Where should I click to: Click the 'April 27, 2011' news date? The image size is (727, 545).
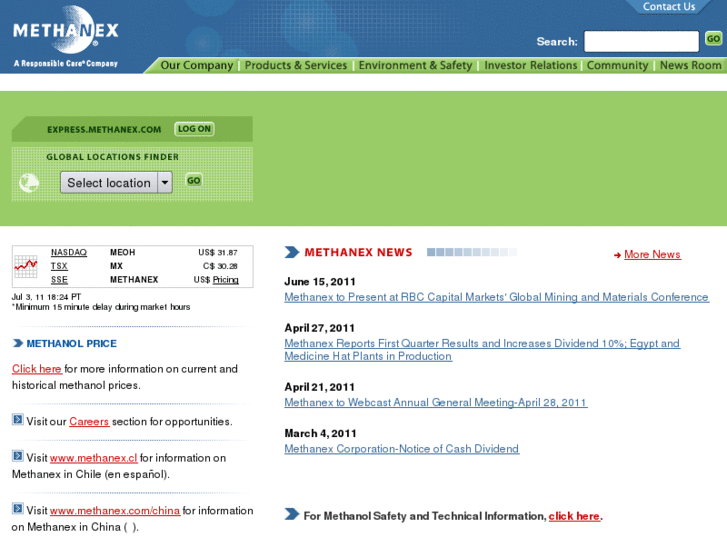coord(319,328)
